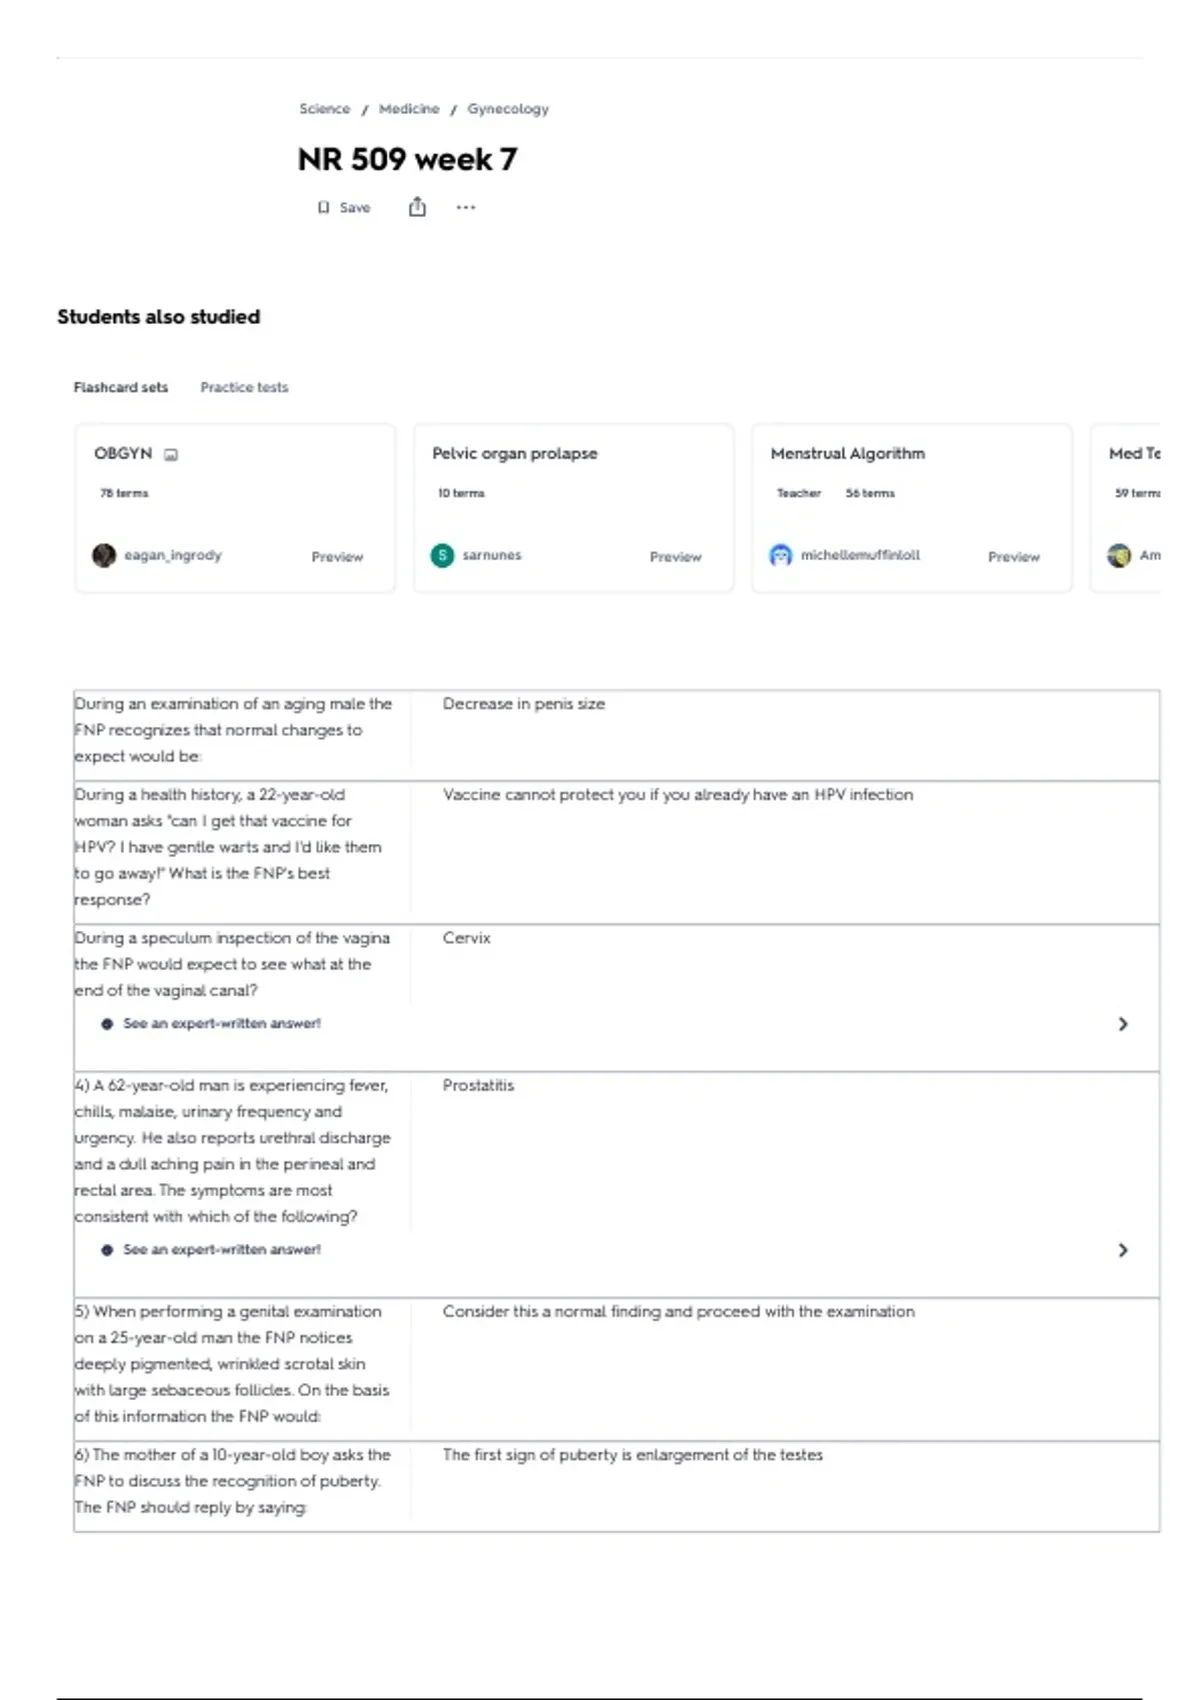Viewport: 1200px width, 1700px height.
Task: Click the avatar on the Med Te card
Action: pos(1119,555)
